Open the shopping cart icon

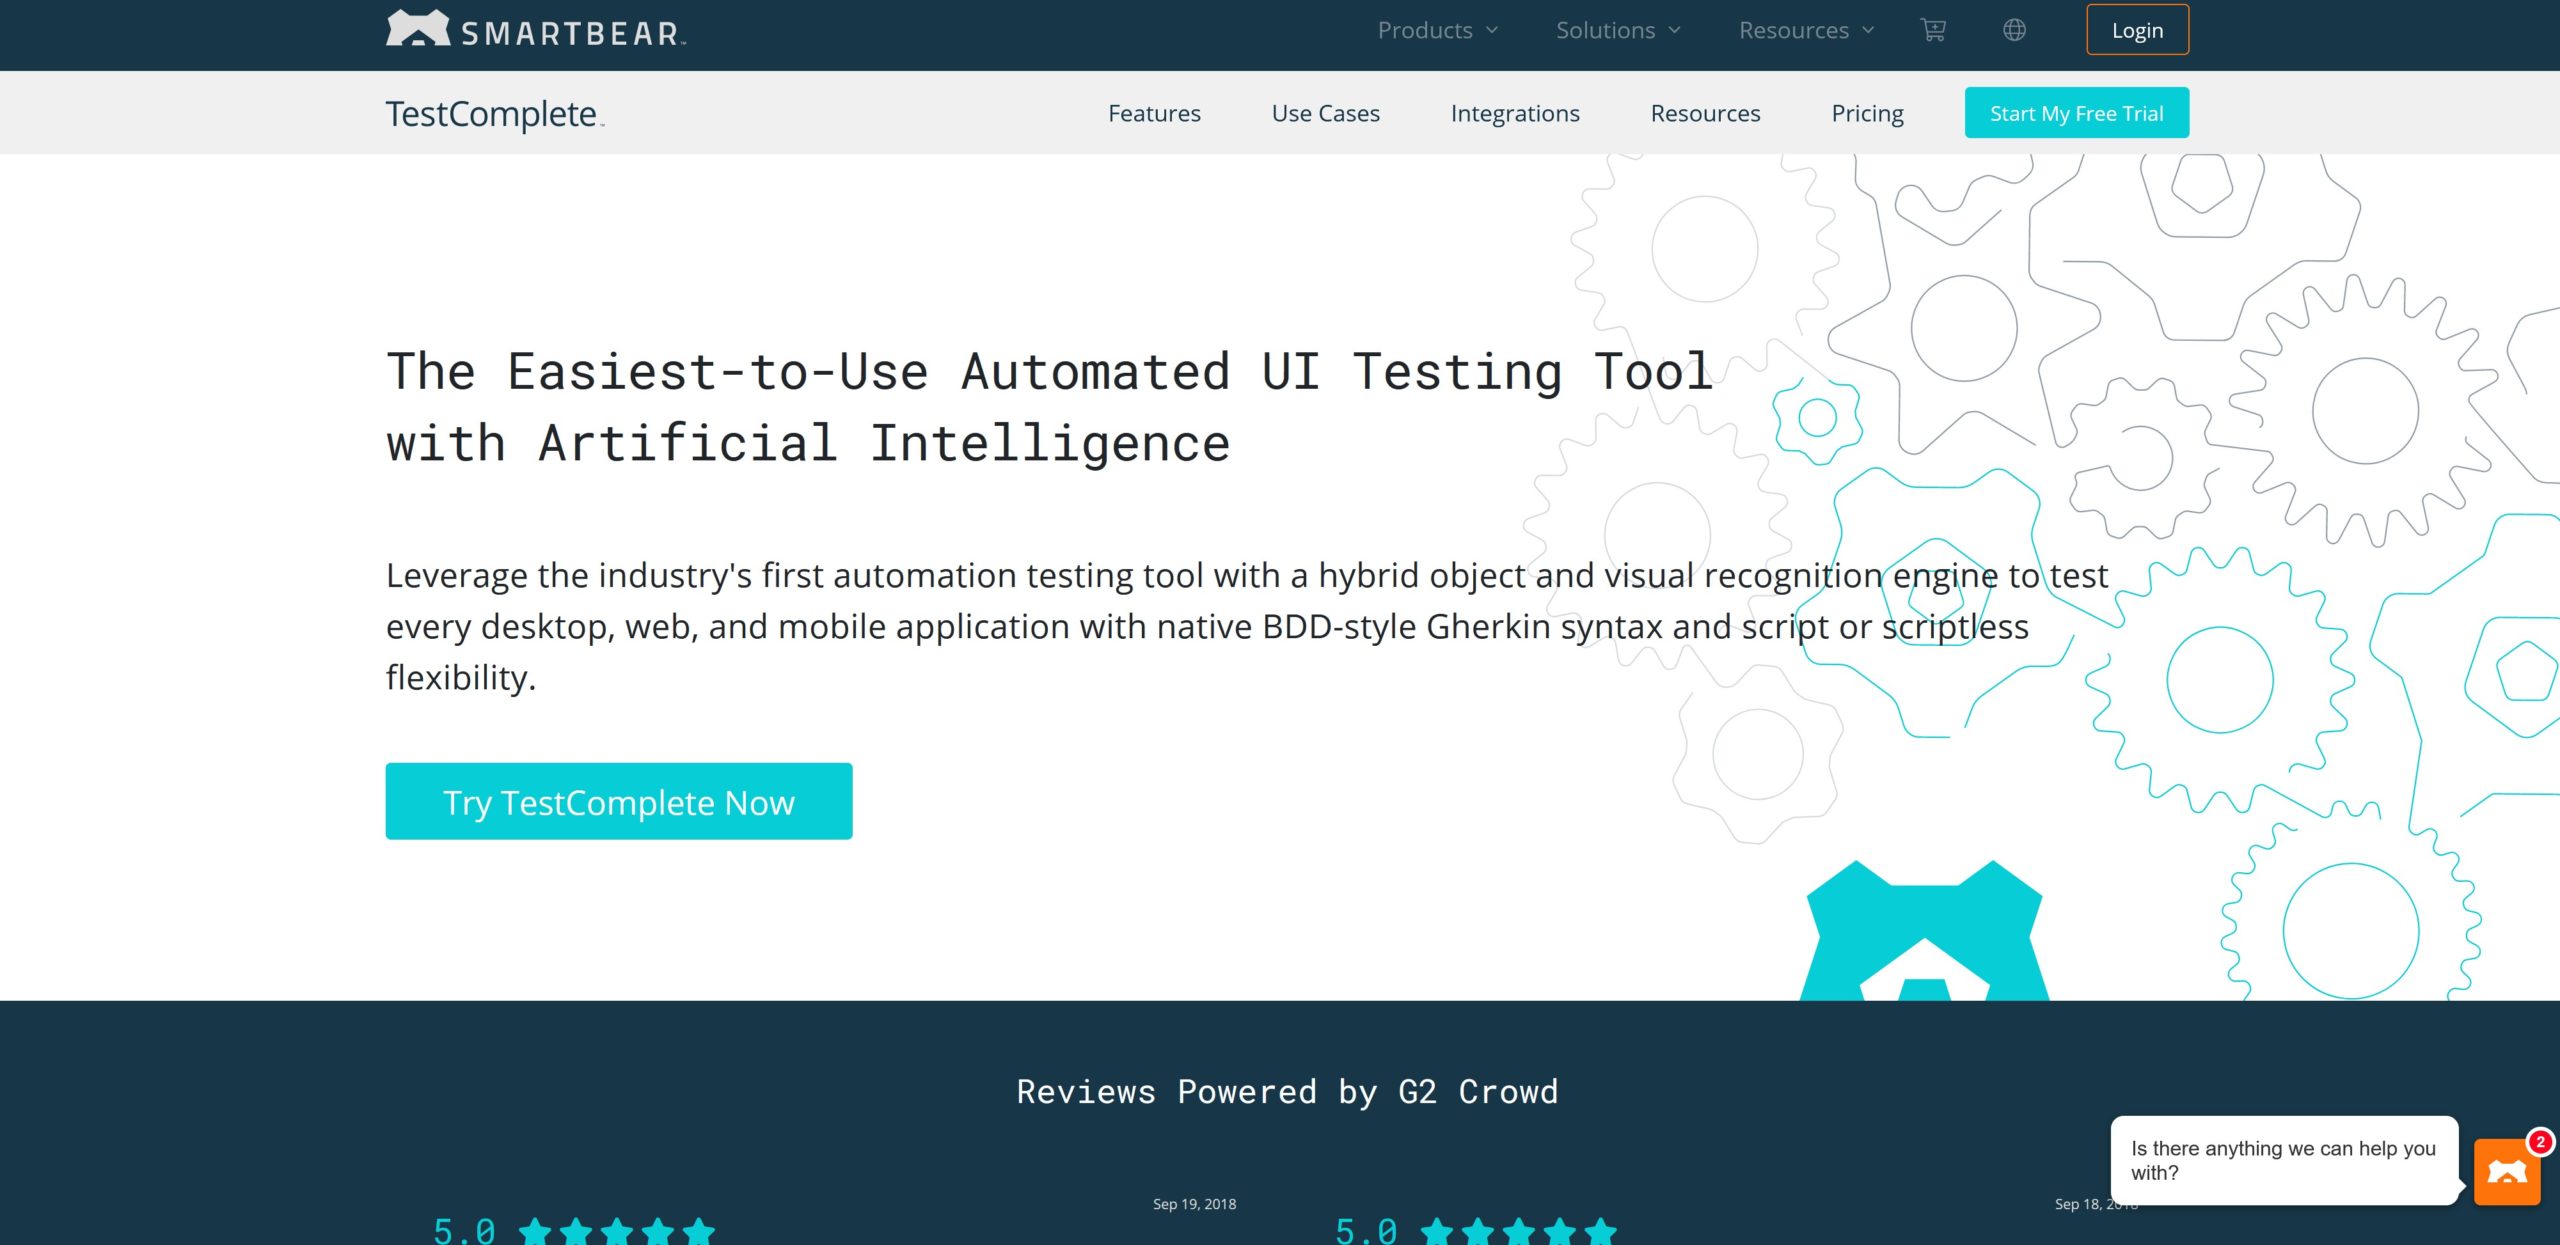(1933, 30)
